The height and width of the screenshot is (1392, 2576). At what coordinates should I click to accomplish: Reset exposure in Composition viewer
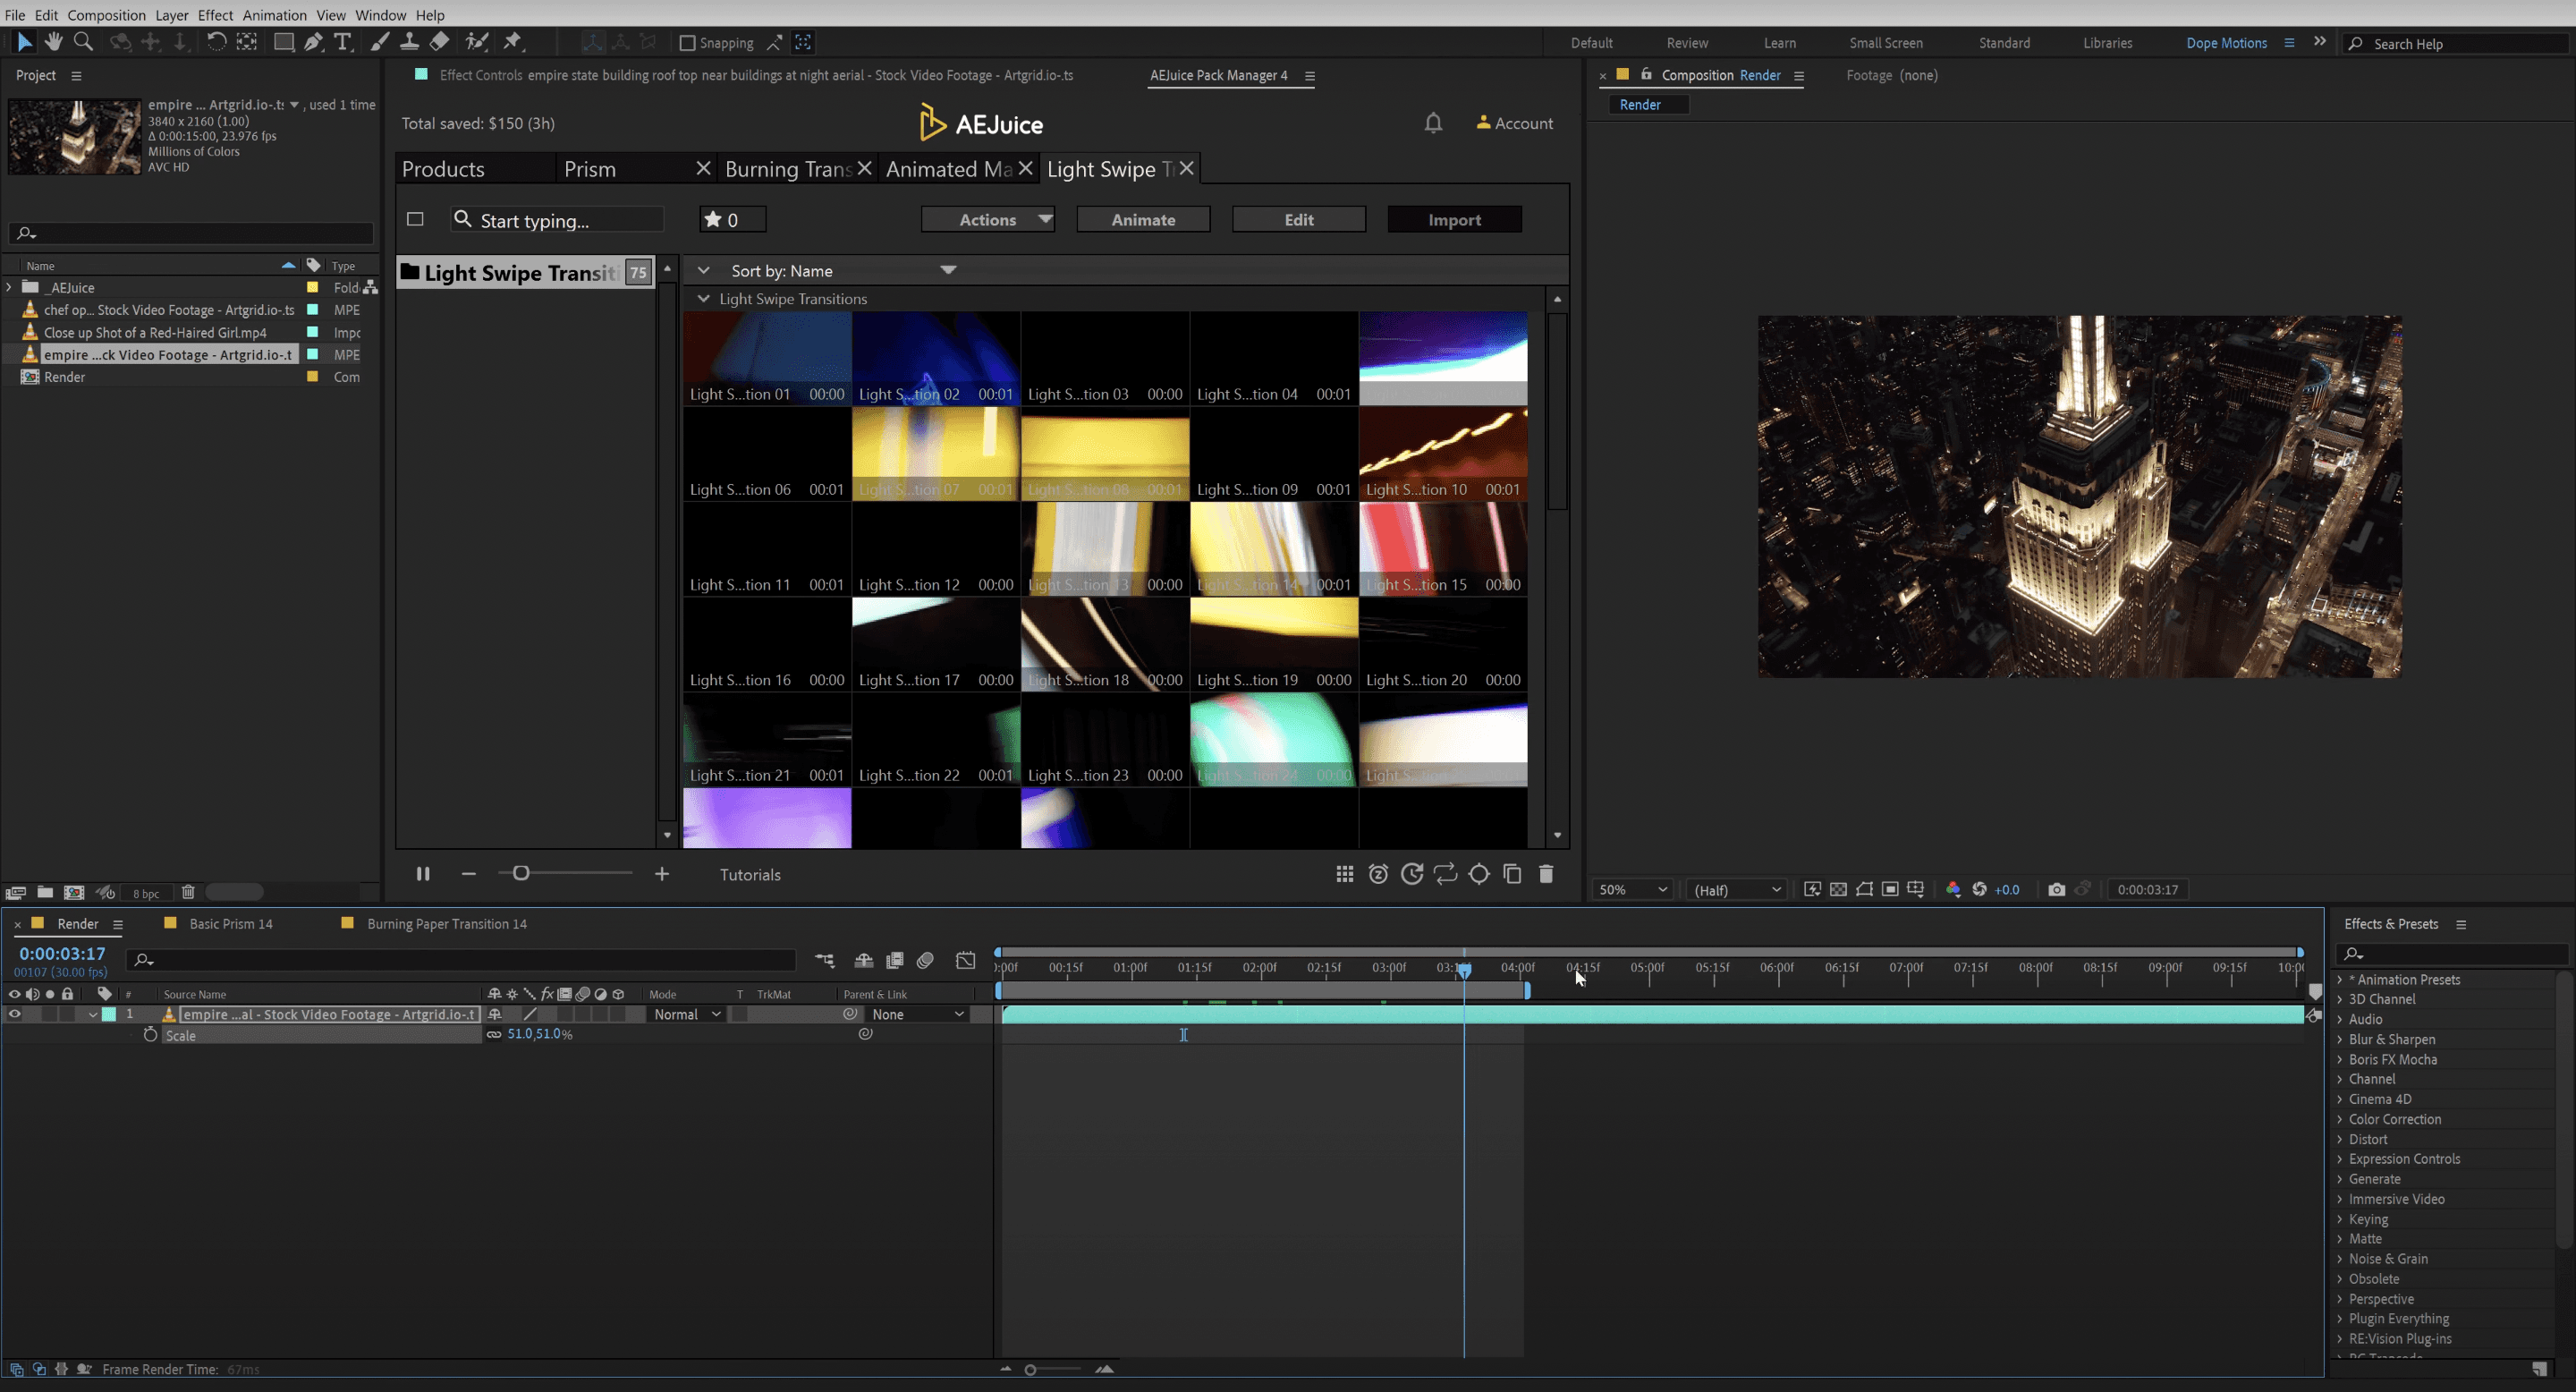1979,889
